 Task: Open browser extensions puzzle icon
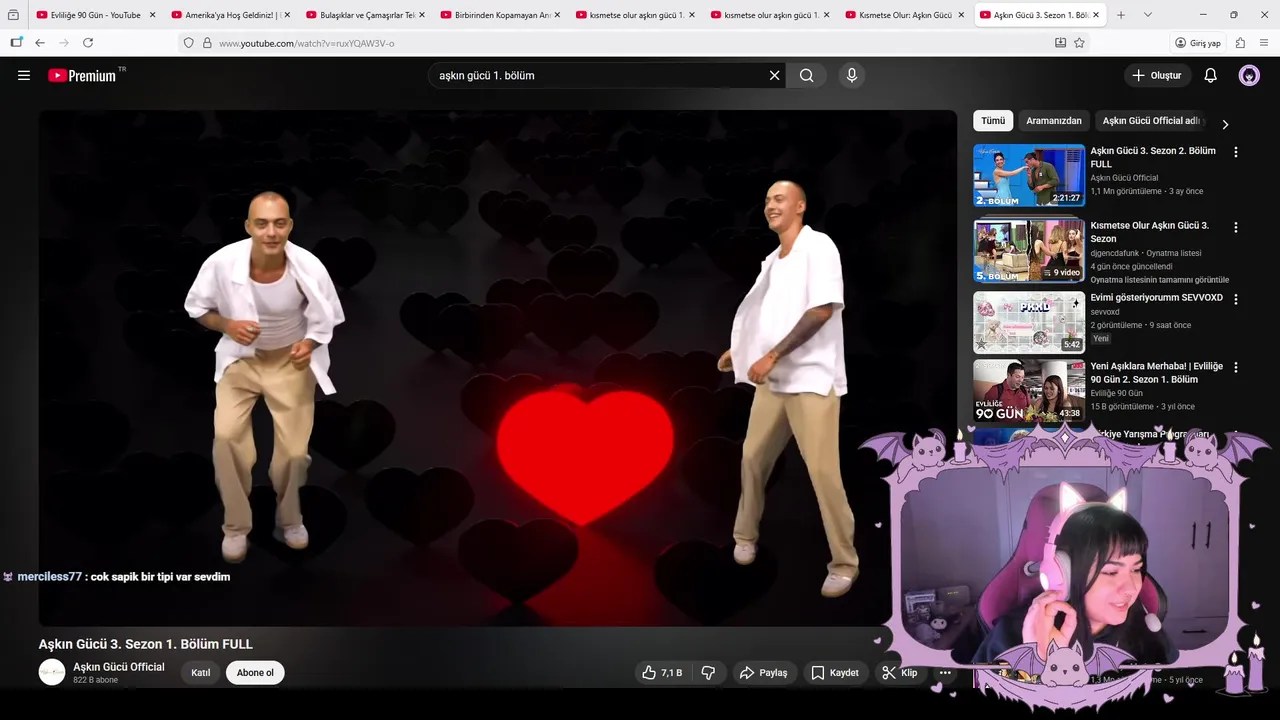(x=1240, y=43)
